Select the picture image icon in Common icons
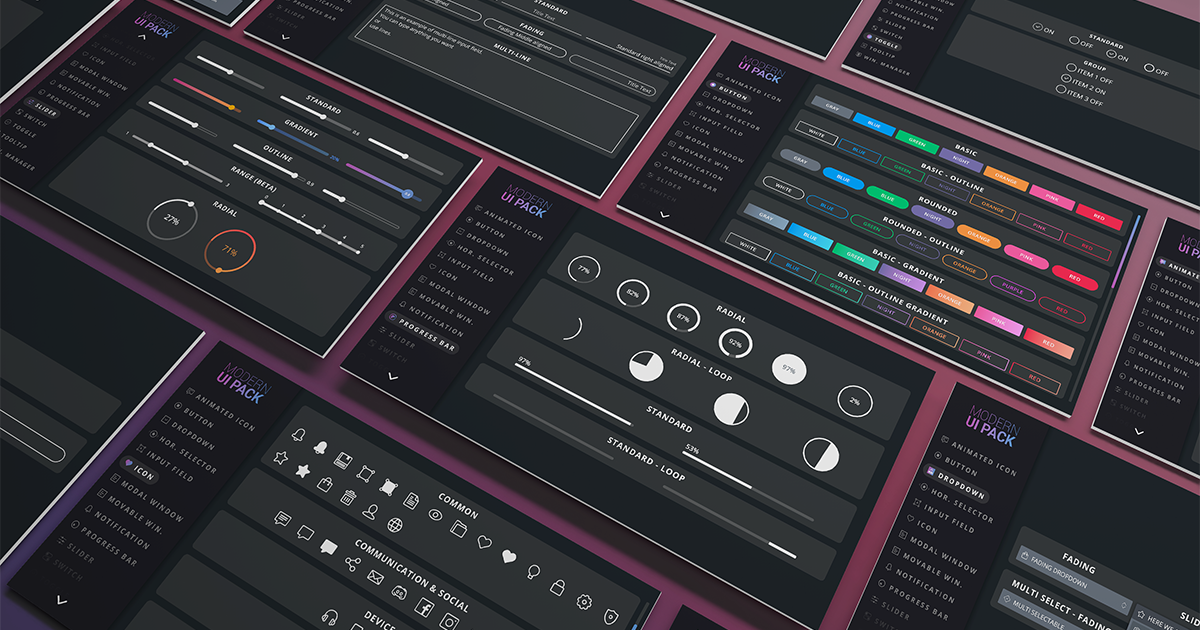Image resolution: width=1200 pixels, height=630 pixels. tap(343, 461)
